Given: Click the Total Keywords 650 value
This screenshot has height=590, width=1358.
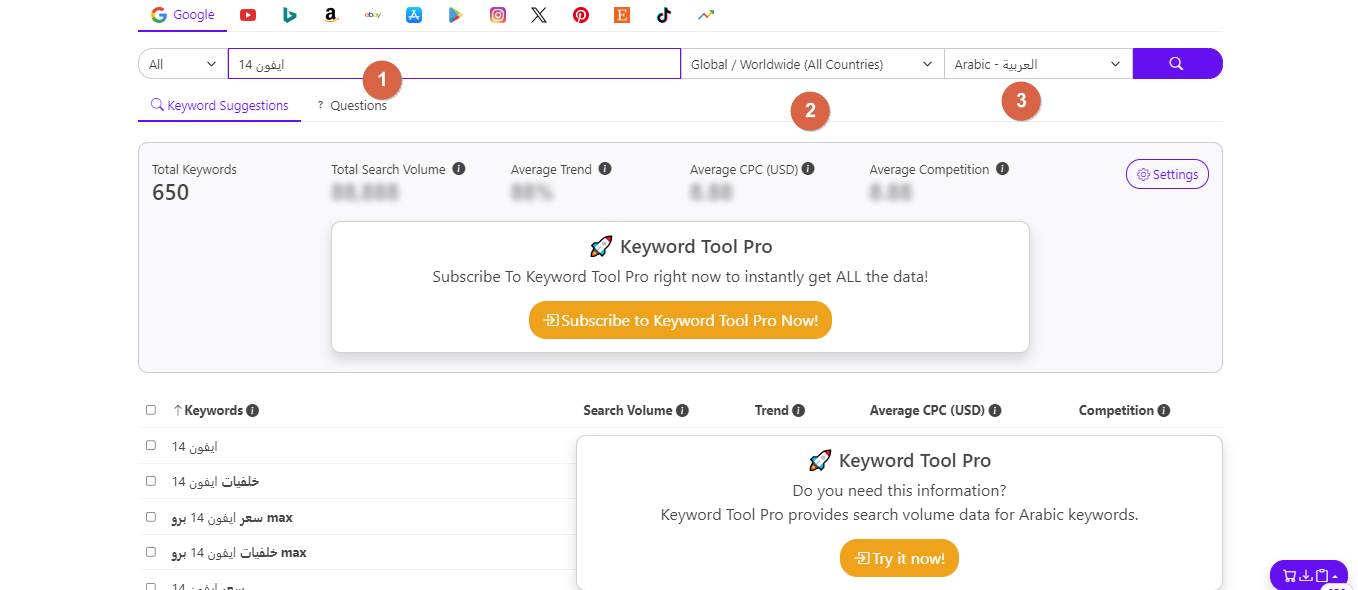Looking at the screenshot, I should click(x=170, y=192).
